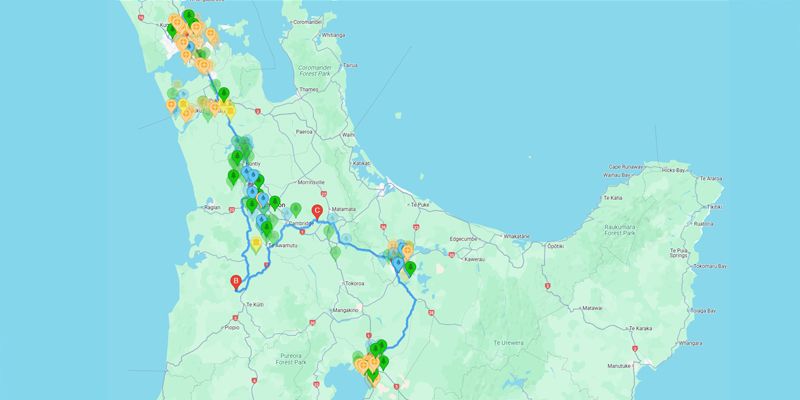Image resolution: width=800 pixels, height=400 pixels.
Task: Click the Whitianga town label
Action: [x=334, y=35]
